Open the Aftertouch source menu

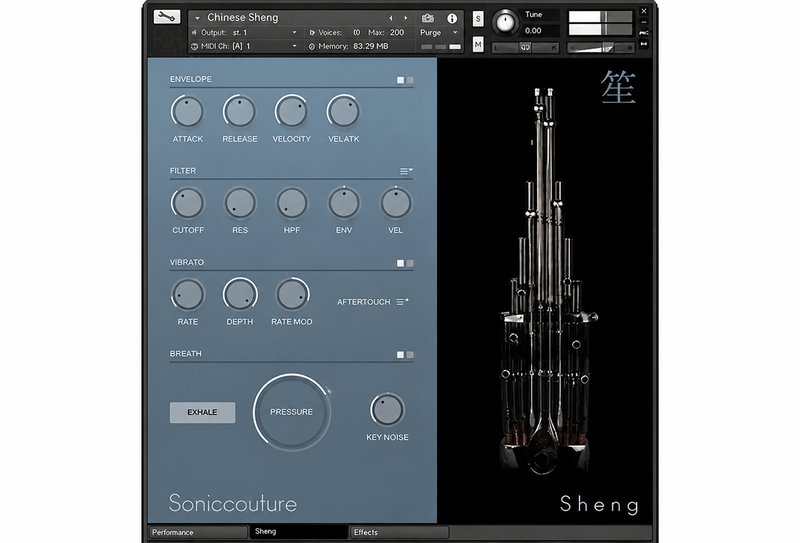(403, 302)
